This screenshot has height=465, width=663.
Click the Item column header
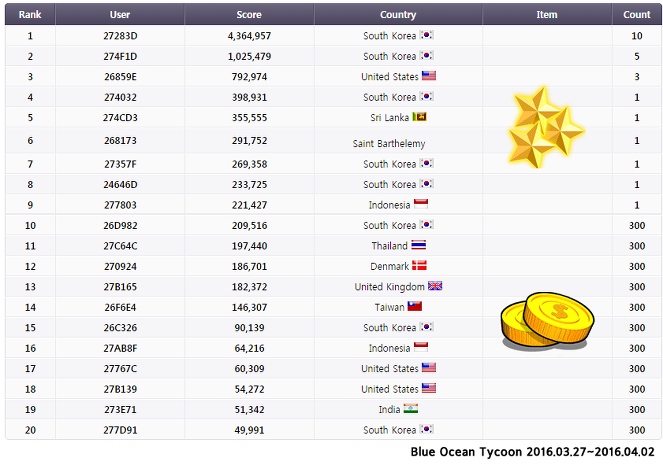click(547, 14)
